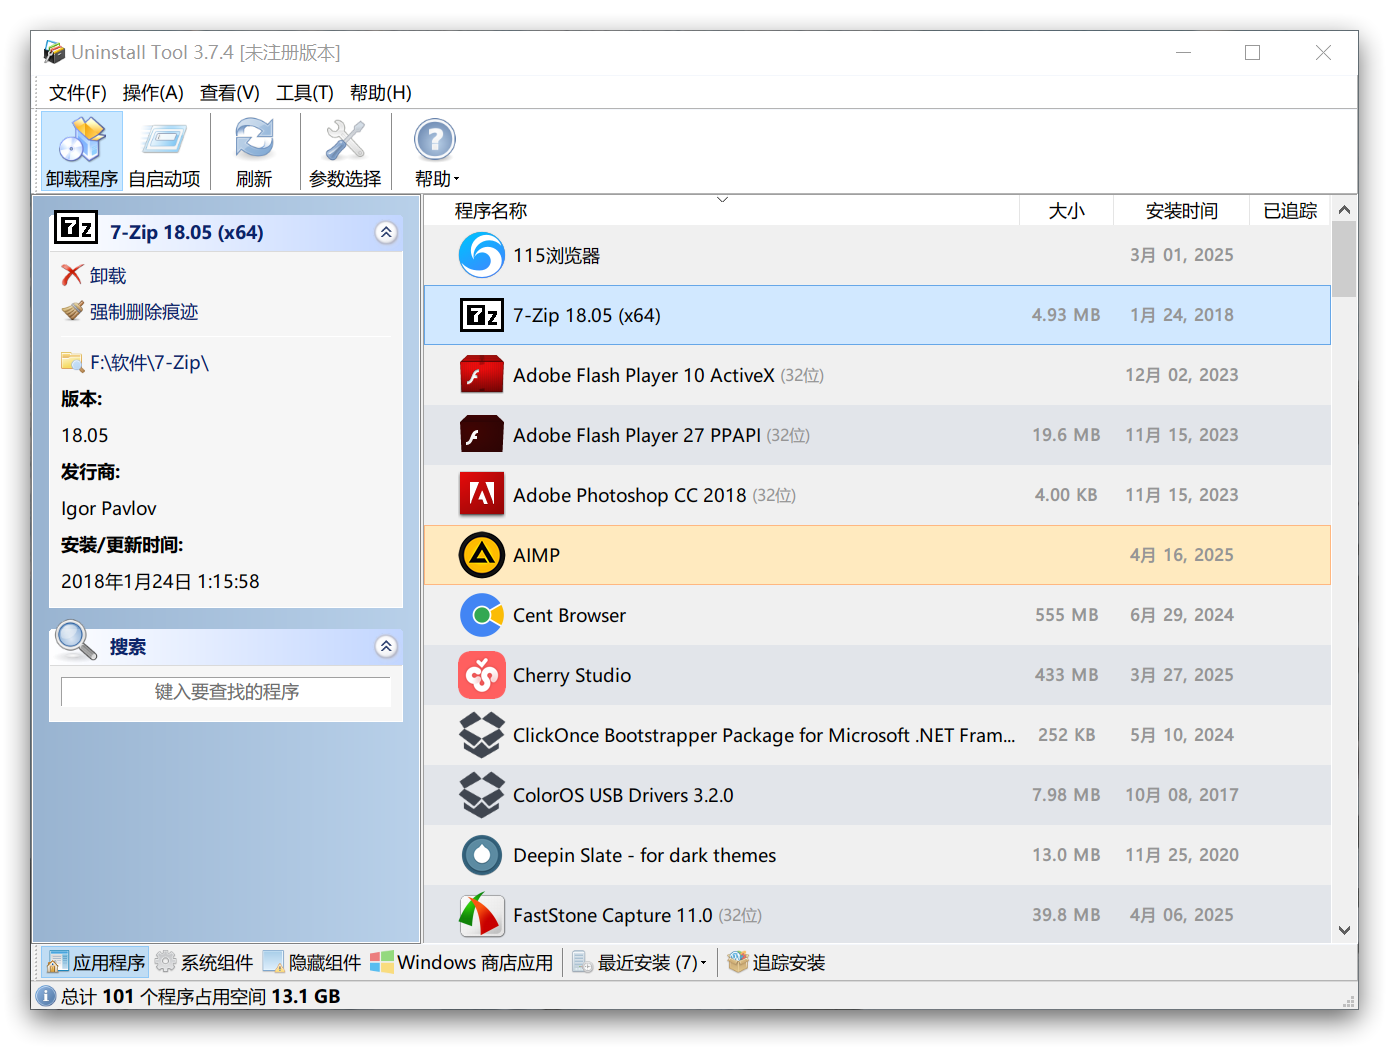
Task: Switch to the System components (系统组件) tab
Action: click(x=204, y=962)
